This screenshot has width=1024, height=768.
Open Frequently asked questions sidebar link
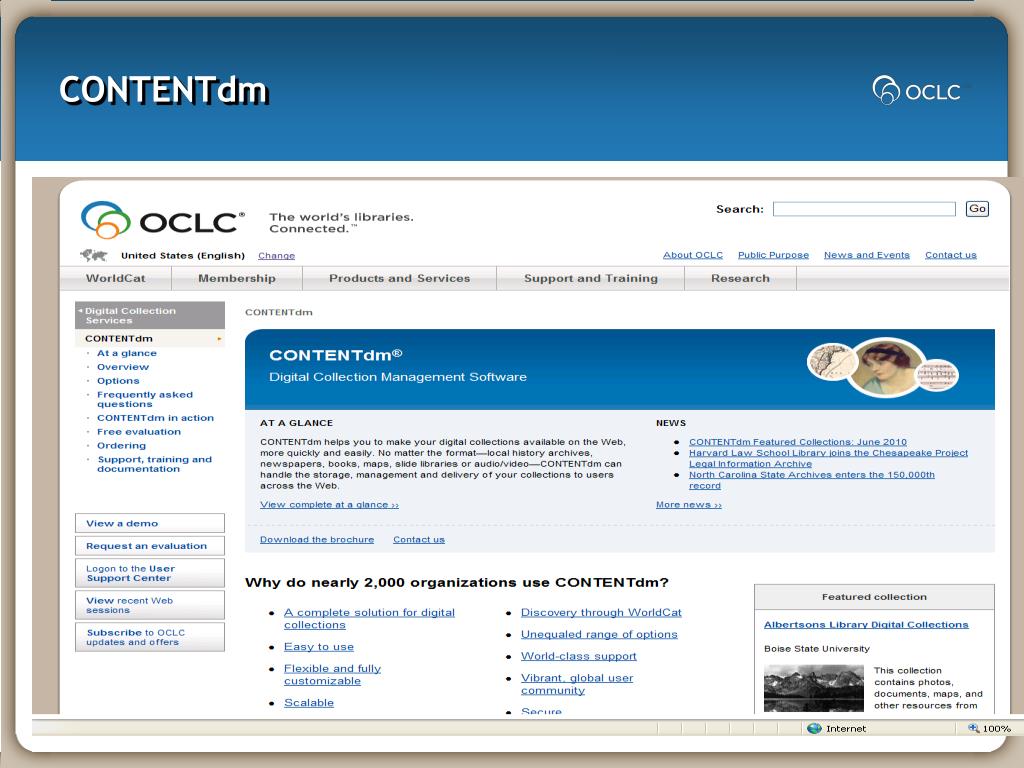(145, 399)
